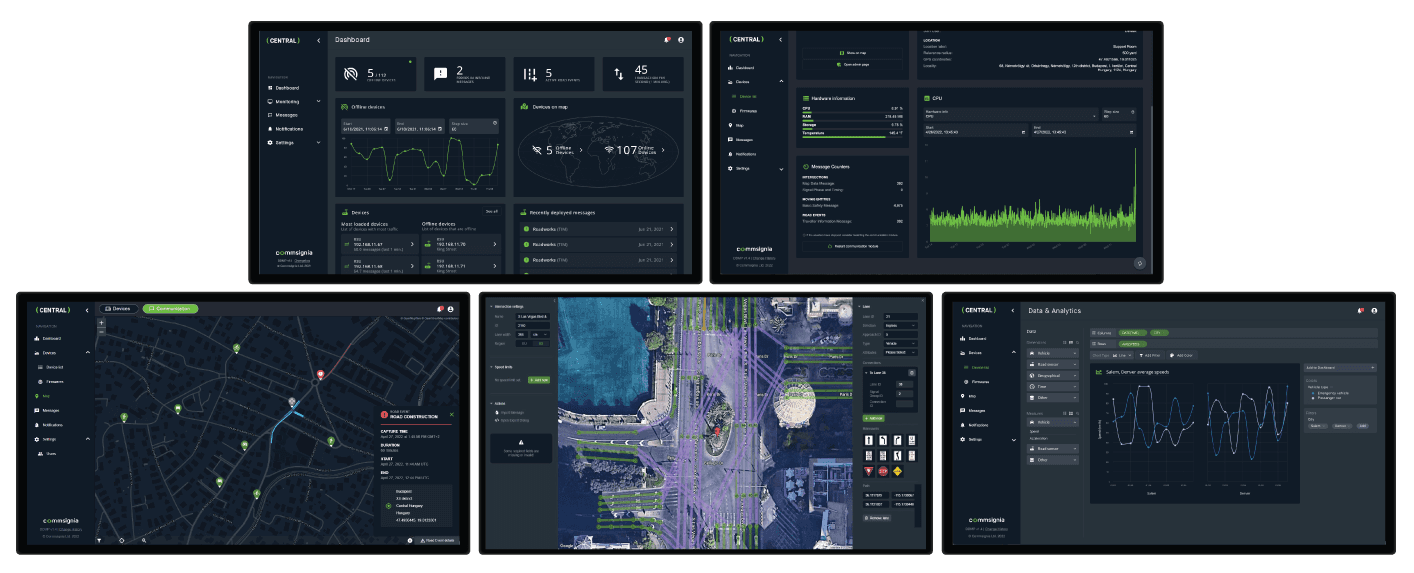The image size is (1414, 573).
Task: Open user account icon in Data & Analytics header
Action: 1373,311
